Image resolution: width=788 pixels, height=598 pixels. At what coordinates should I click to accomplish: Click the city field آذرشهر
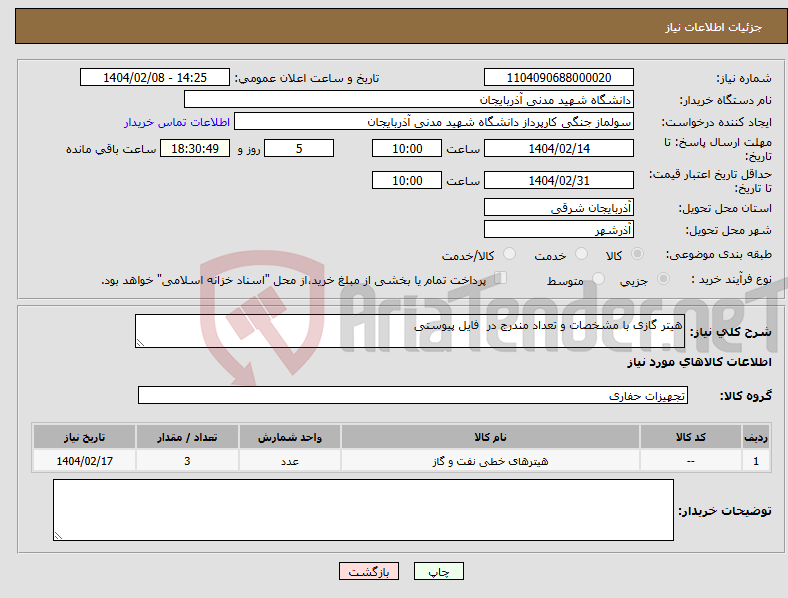point(559,230)
